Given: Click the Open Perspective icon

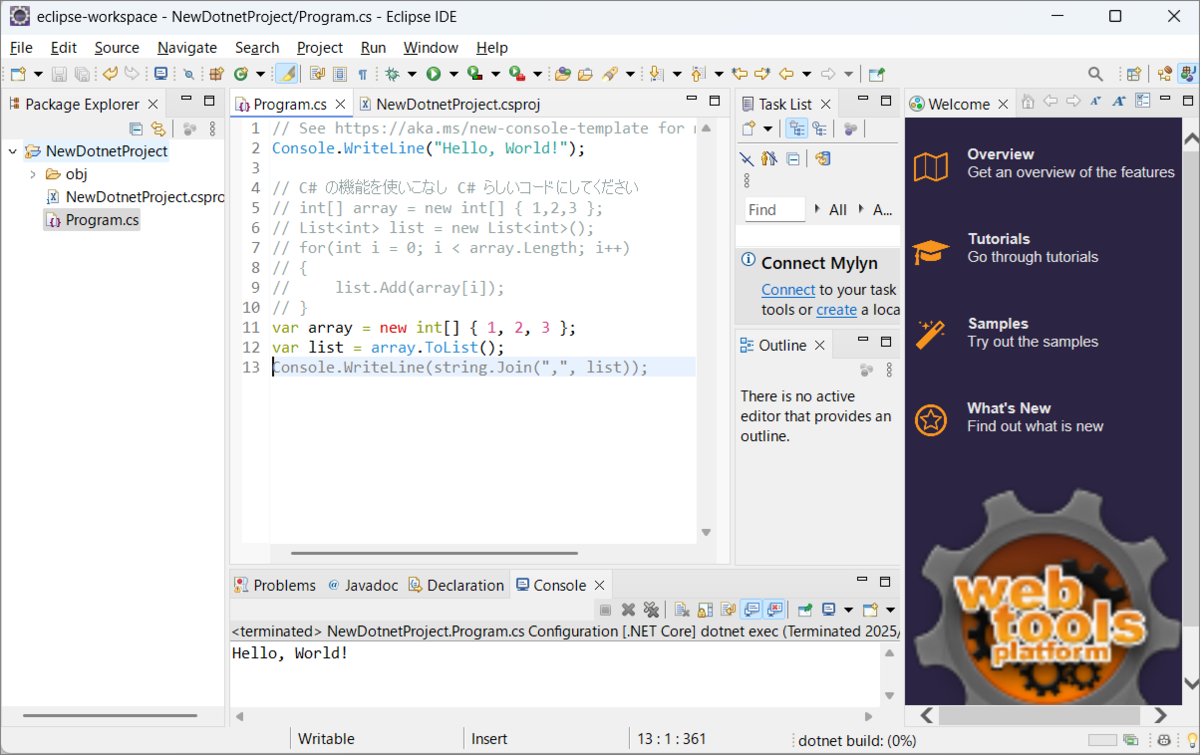Looking at the screenshot, I should point(1133,74).
